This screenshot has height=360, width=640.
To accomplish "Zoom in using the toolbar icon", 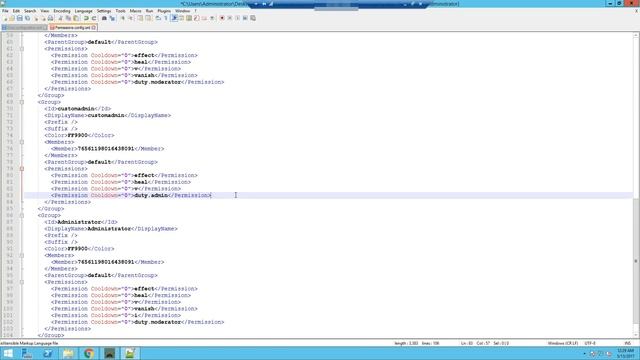I will [x=122, y=18].
